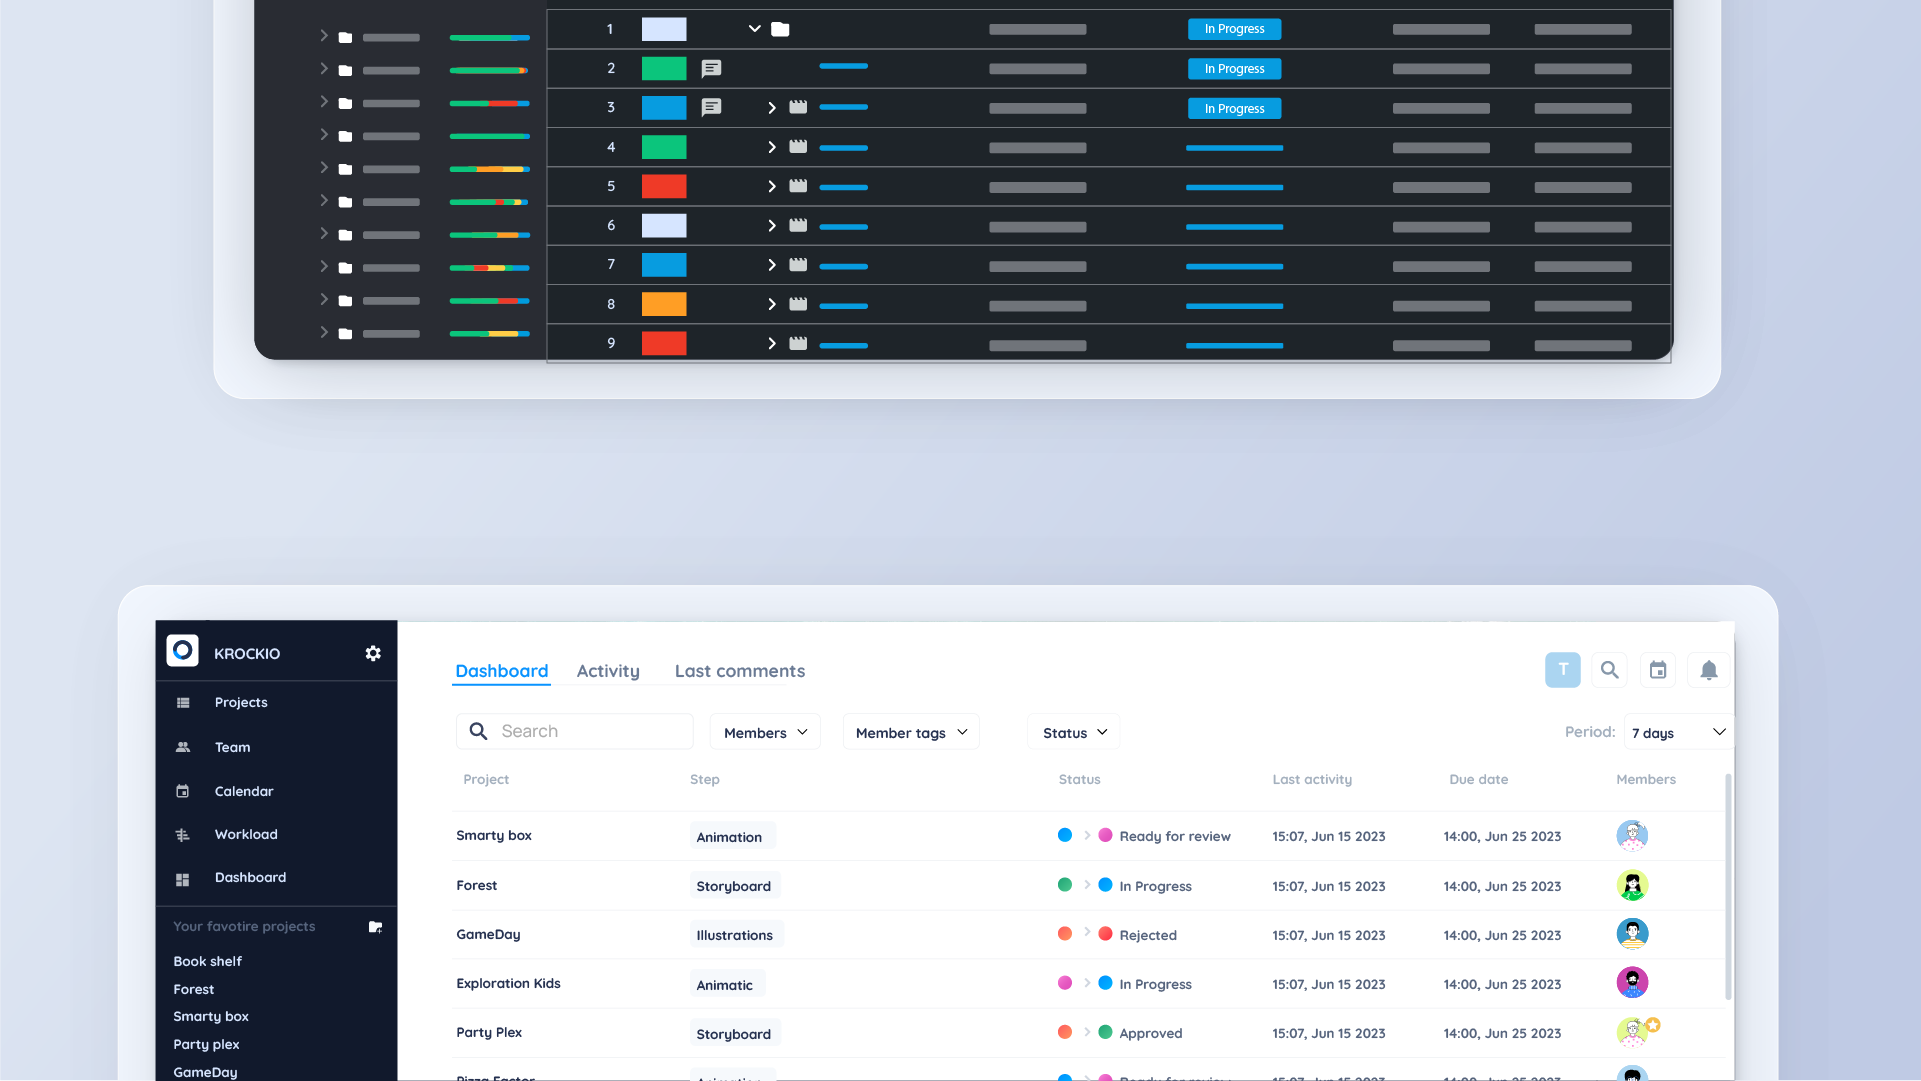Click the light blue swatch in row 1

[x=664, y=29]
